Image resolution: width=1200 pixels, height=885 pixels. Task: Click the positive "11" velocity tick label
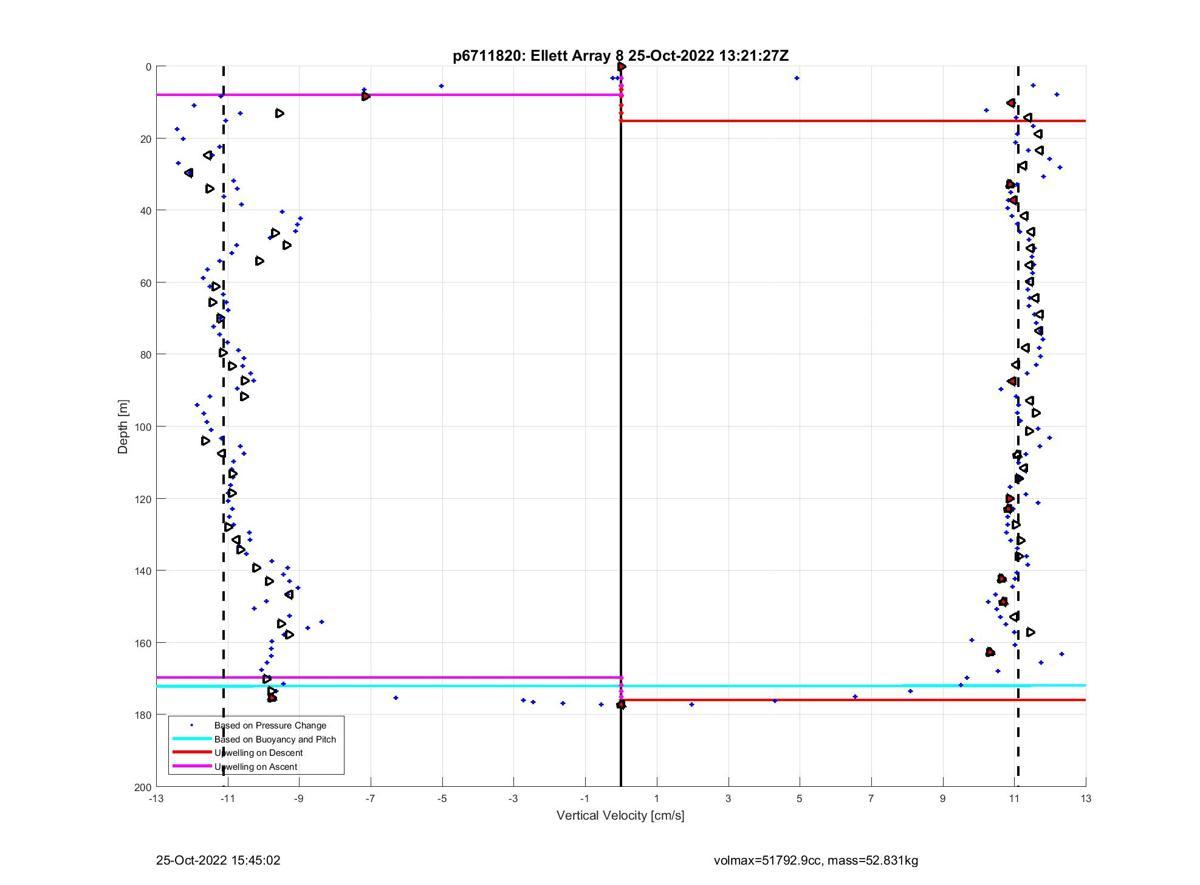1014,798
